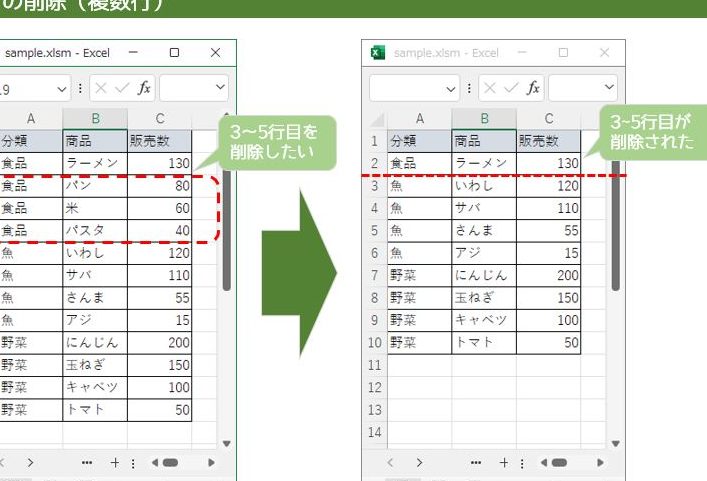Click scroll right arrow in left window

click(211, 463)
